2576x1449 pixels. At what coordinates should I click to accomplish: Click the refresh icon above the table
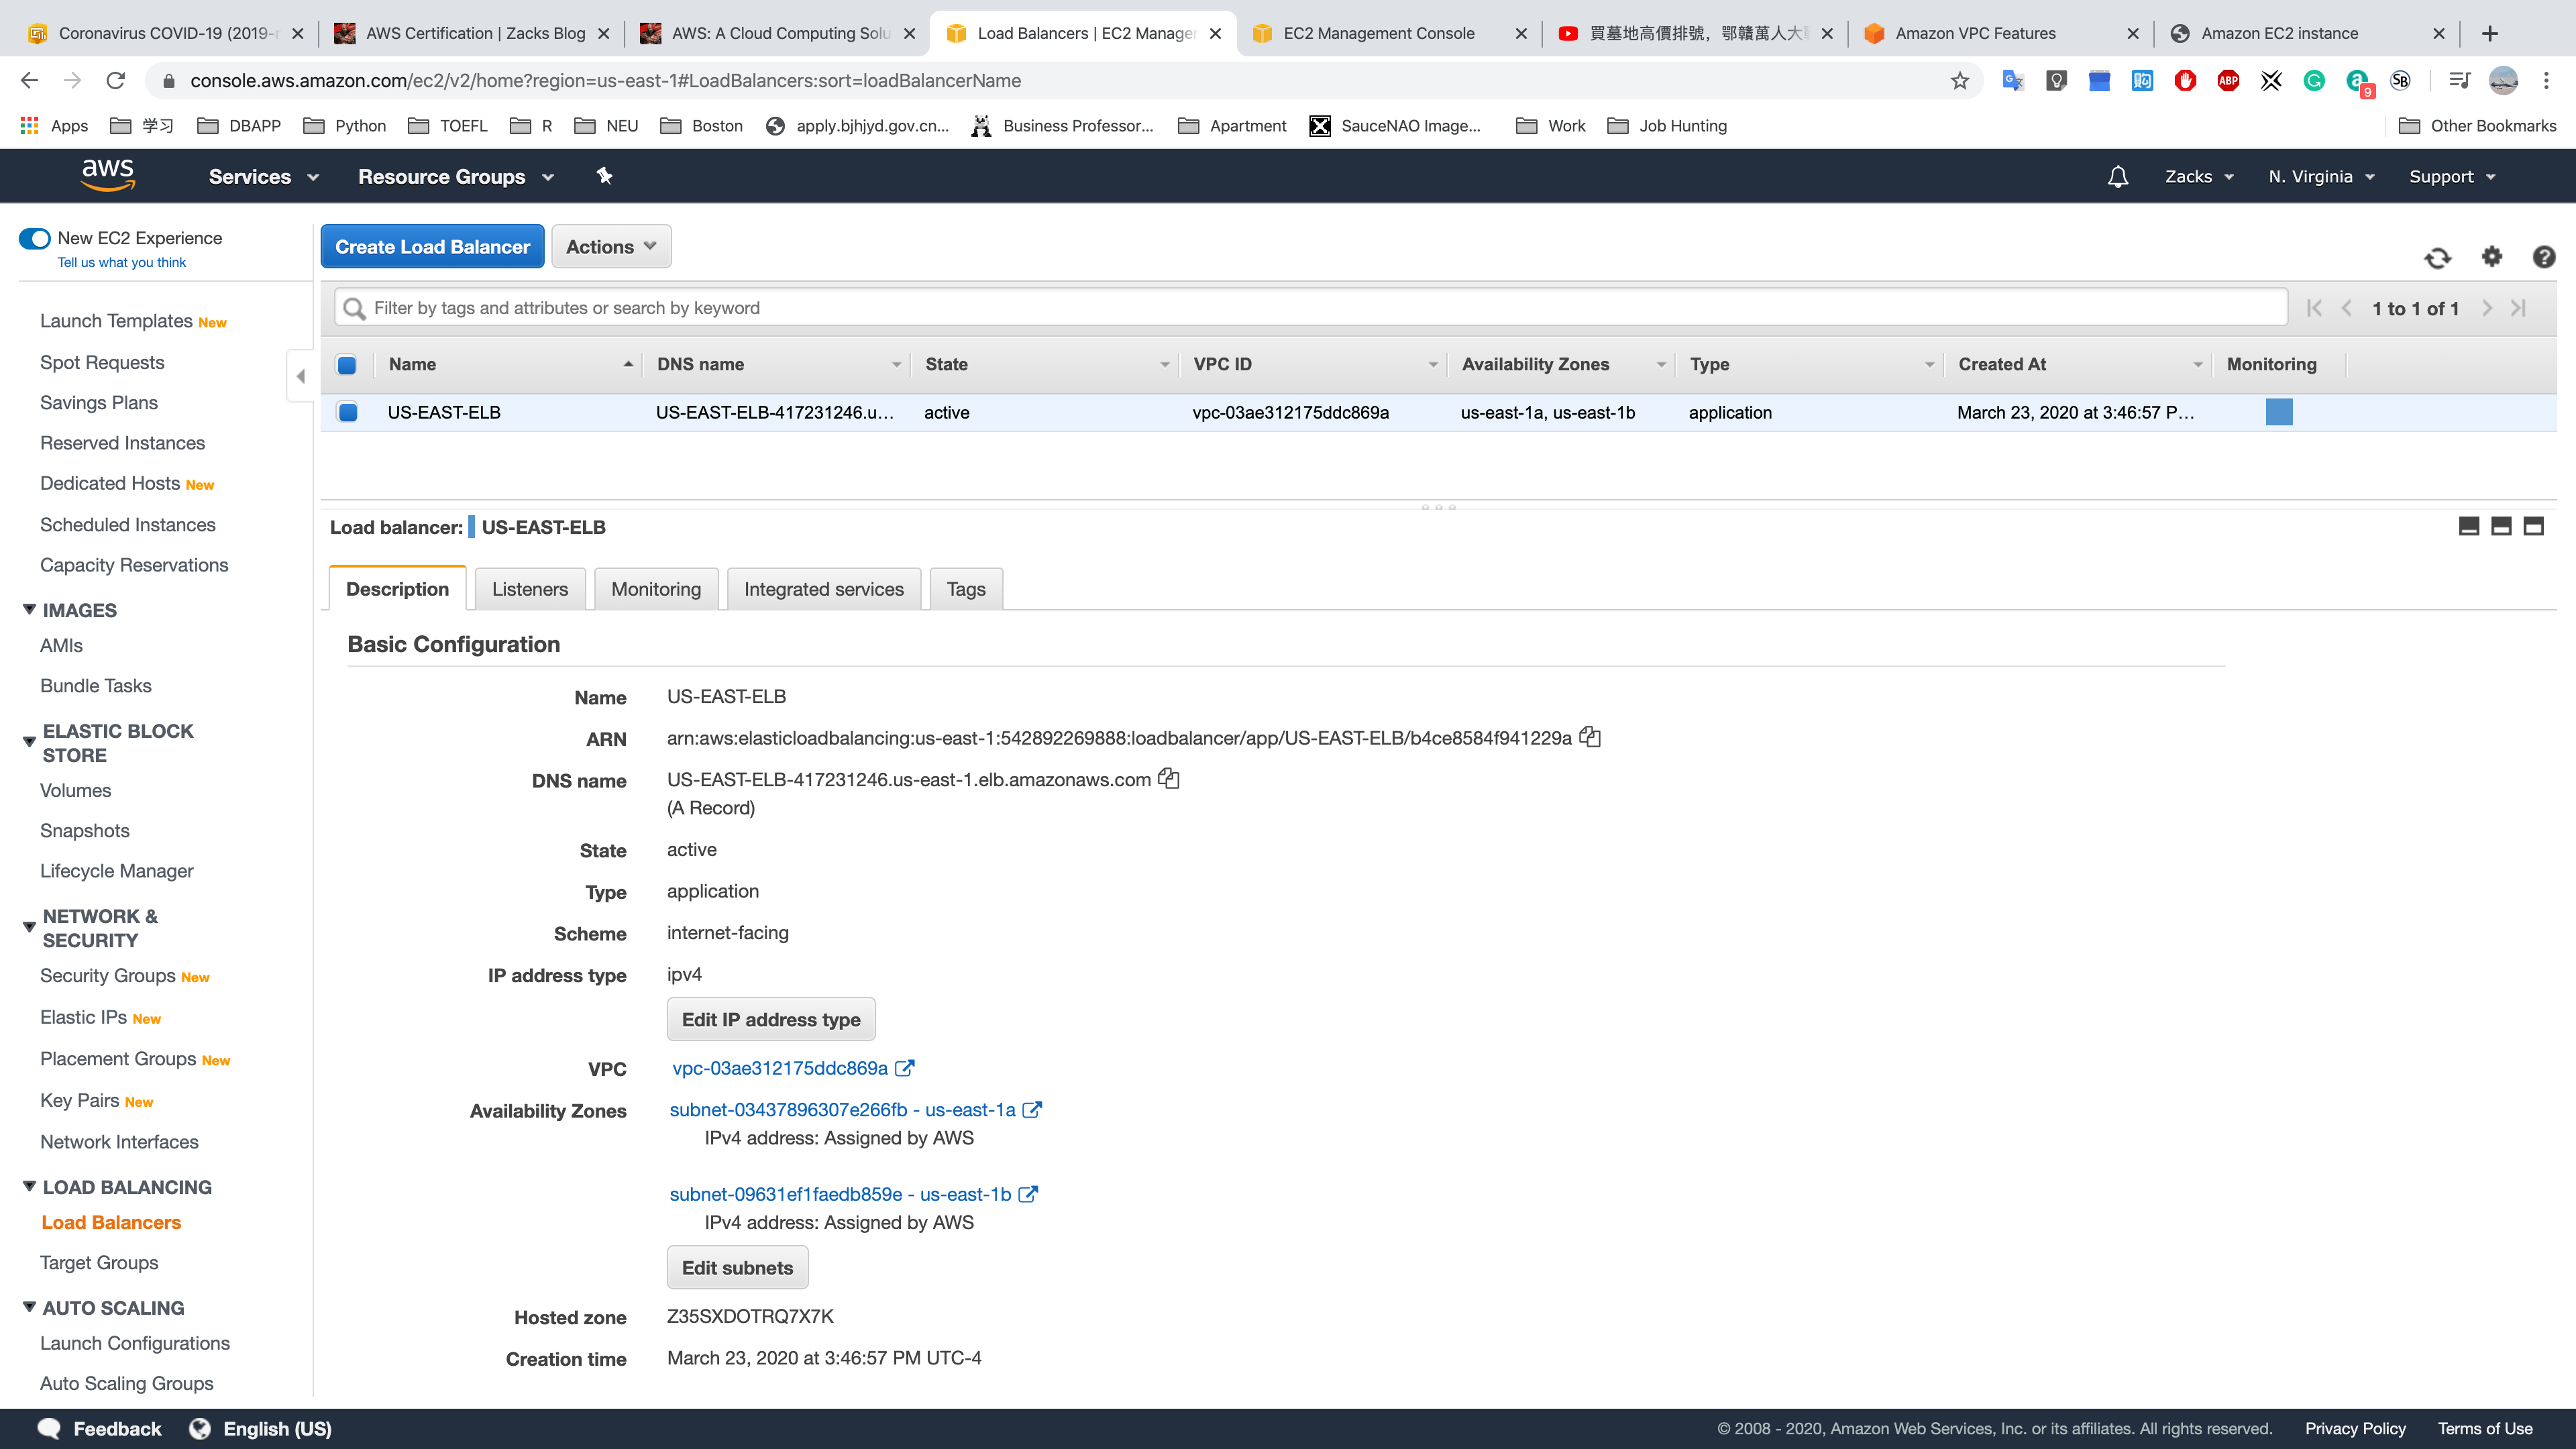2437,258
